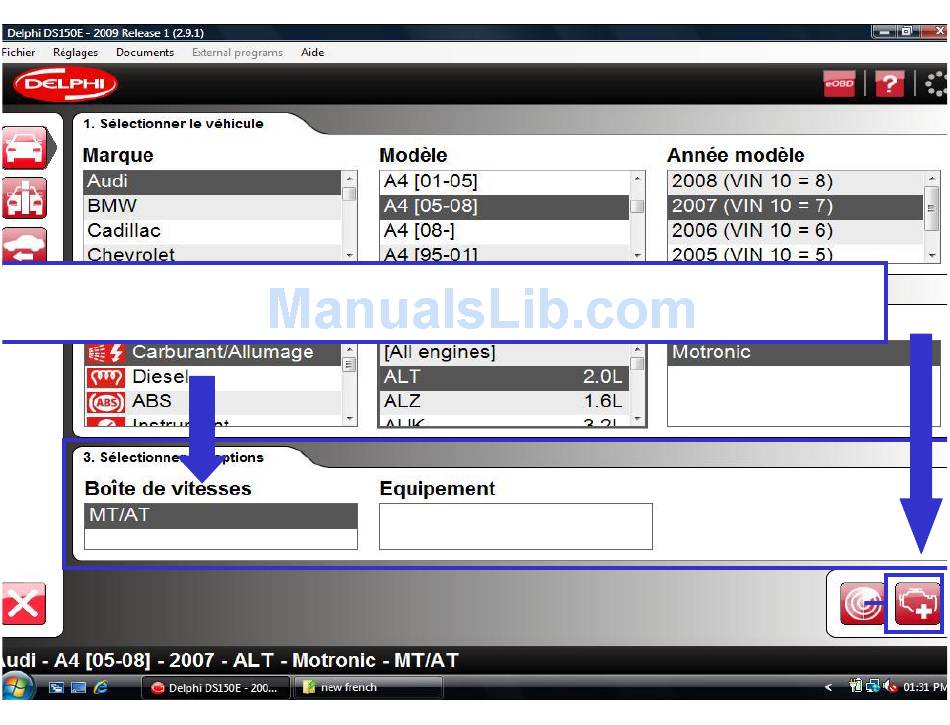Image resolution: width=950 pixels, height=725 pixels.
Task: Select the ABS system icon
Action: [106, 402]
